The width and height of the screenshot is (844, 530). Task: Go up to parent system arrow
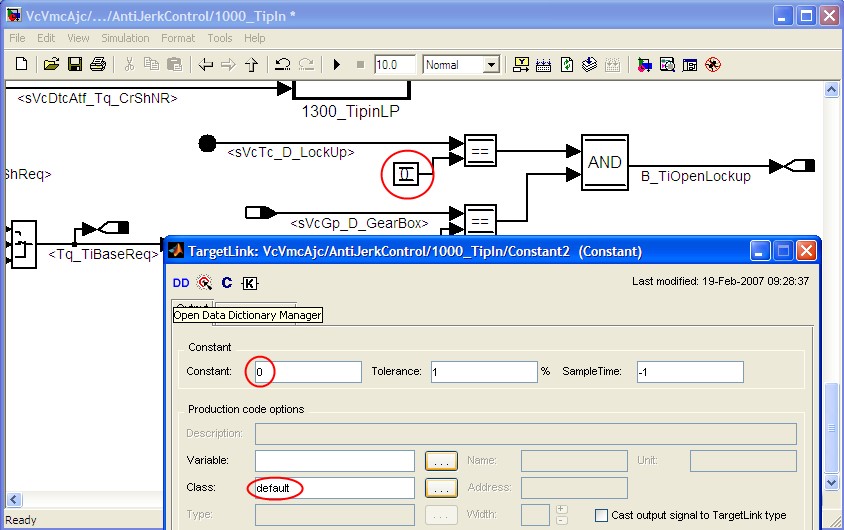(x=251, y=65)
